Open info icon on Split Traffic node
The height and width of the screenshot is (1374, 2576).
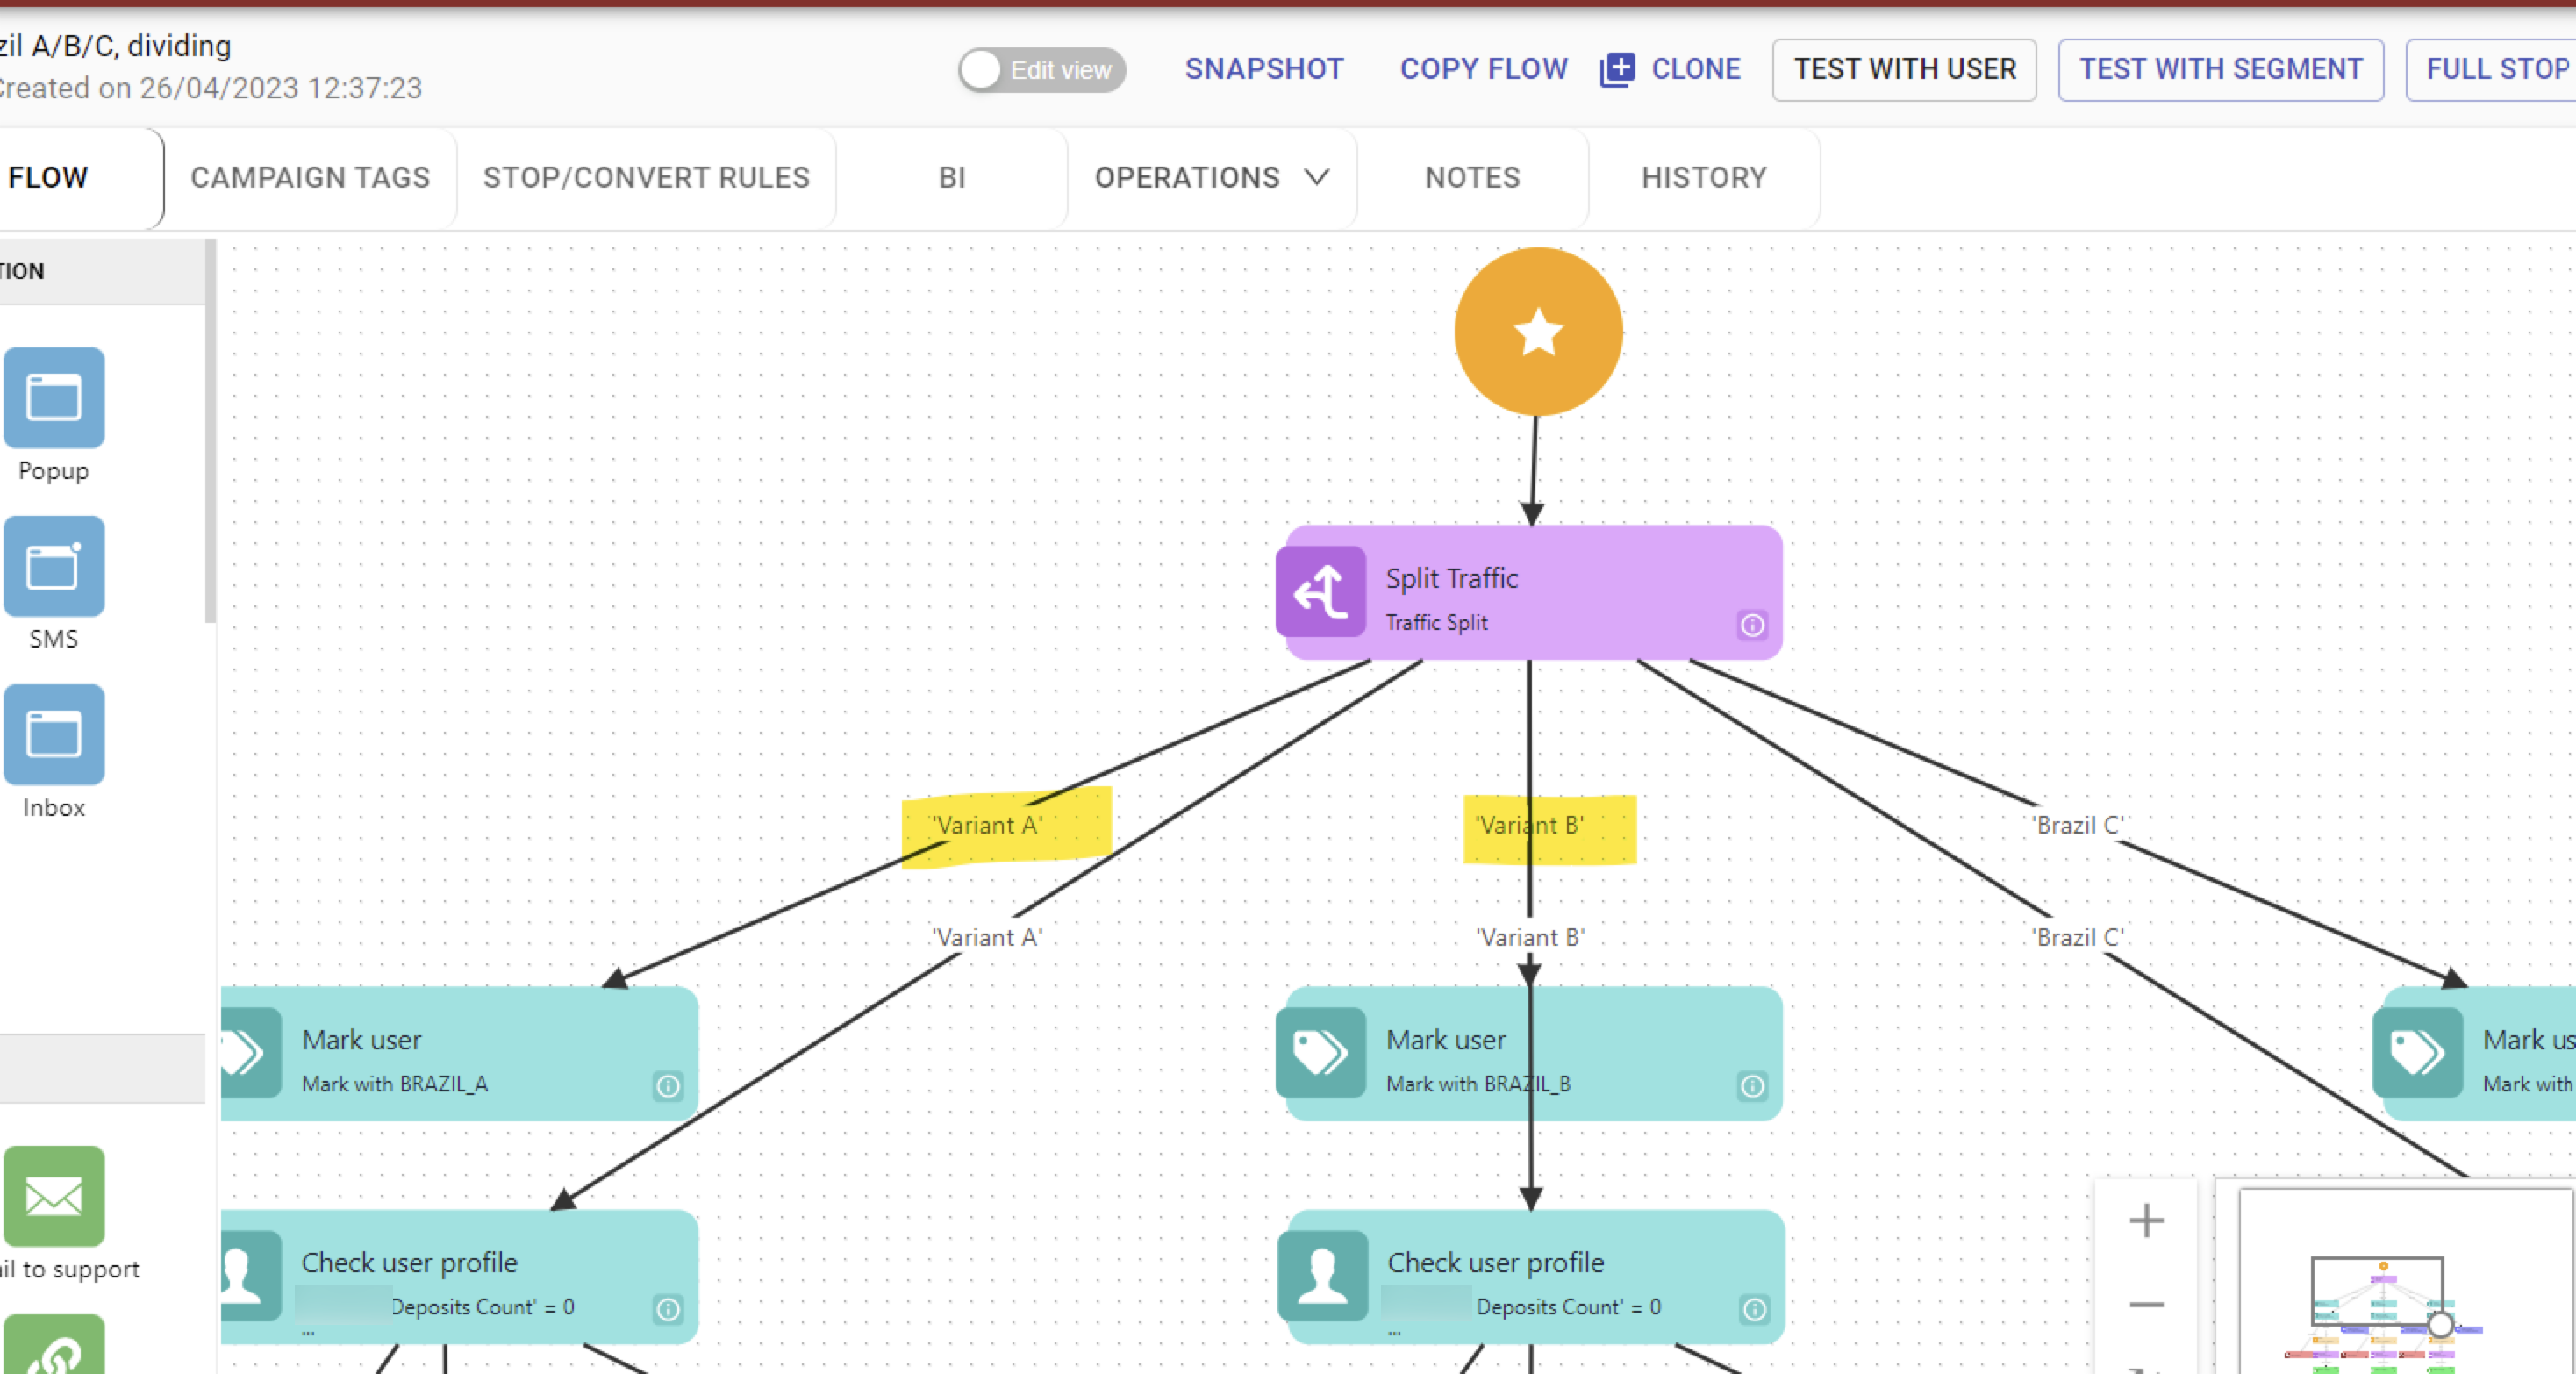point(1752,625)
